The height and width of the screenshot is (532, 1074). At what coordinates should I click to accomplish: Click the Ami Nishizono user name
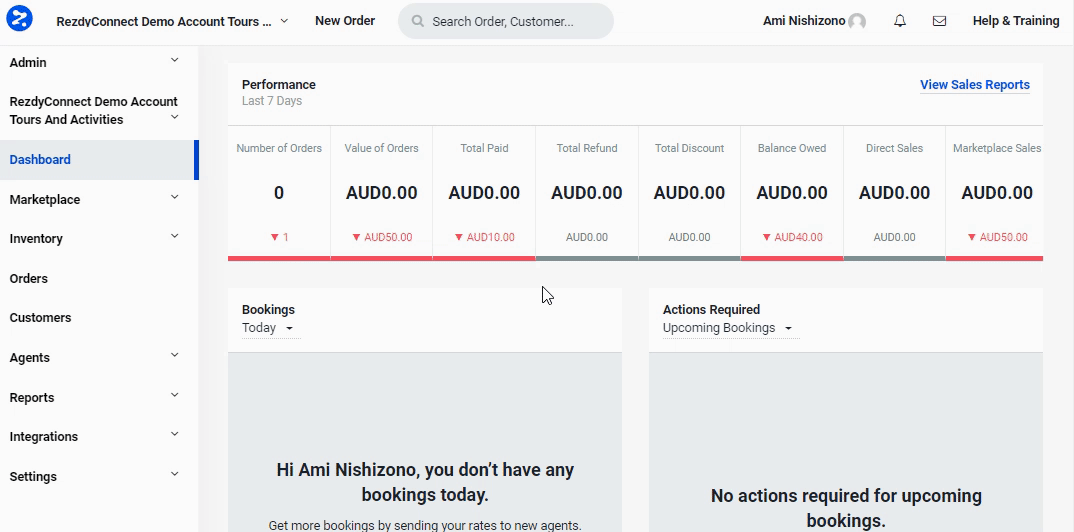tap(804, 21)
